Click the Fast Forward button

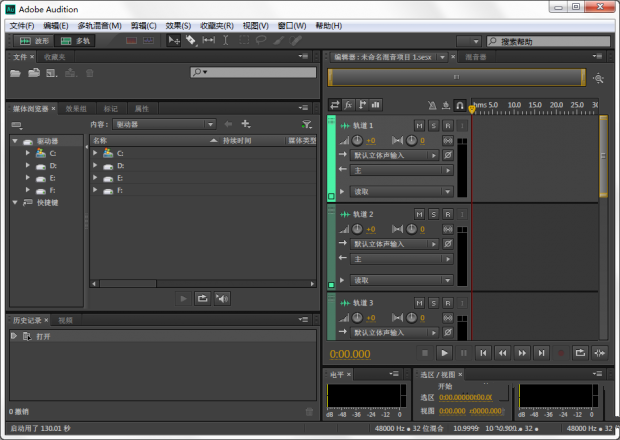click(x=522, y=353)
